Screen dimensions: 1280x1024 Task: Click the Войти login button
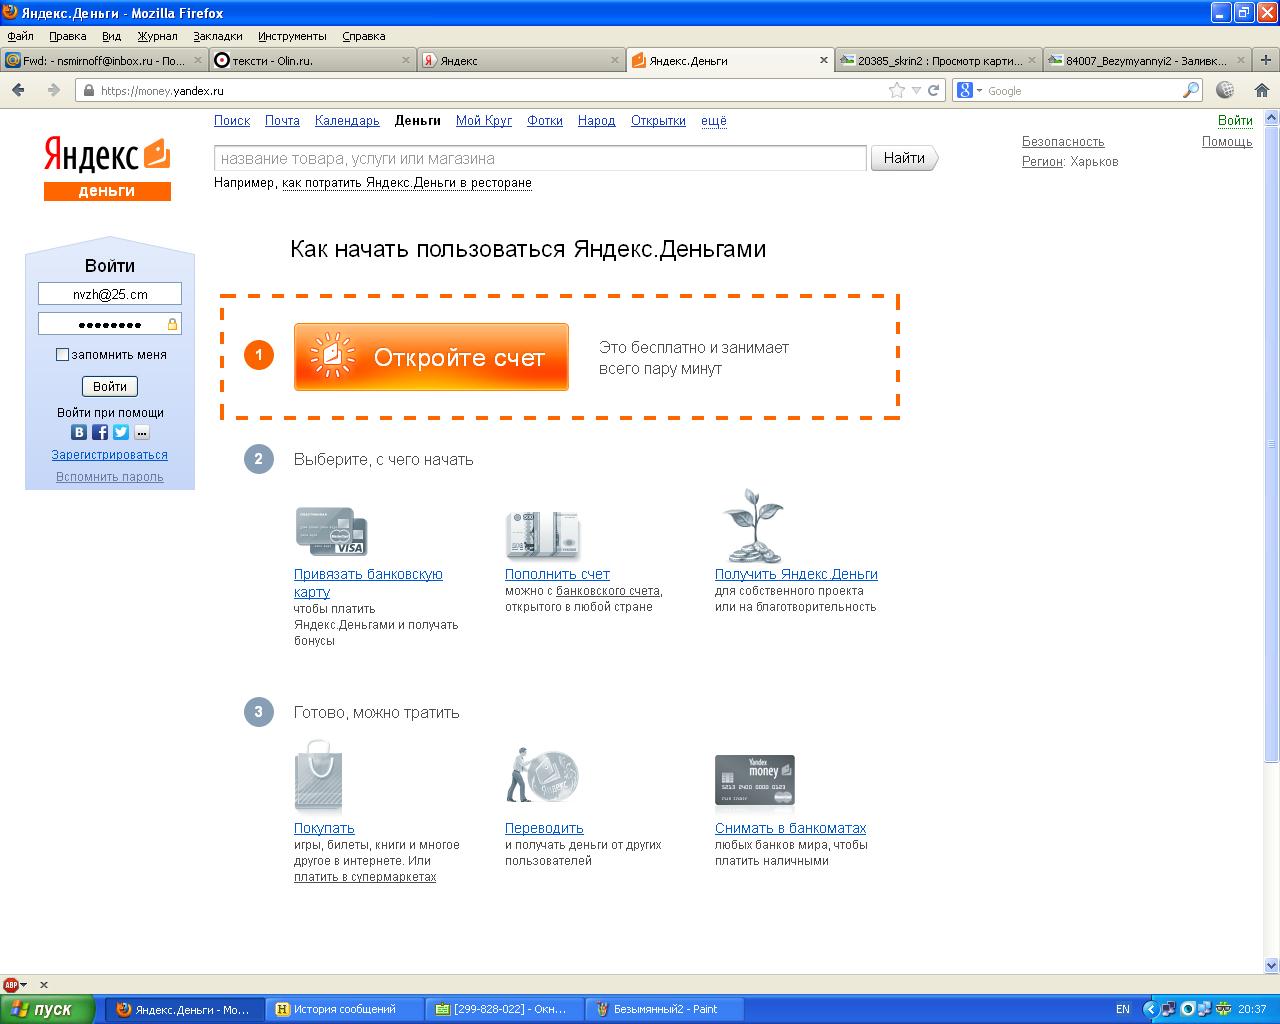(x=110, y=386)
